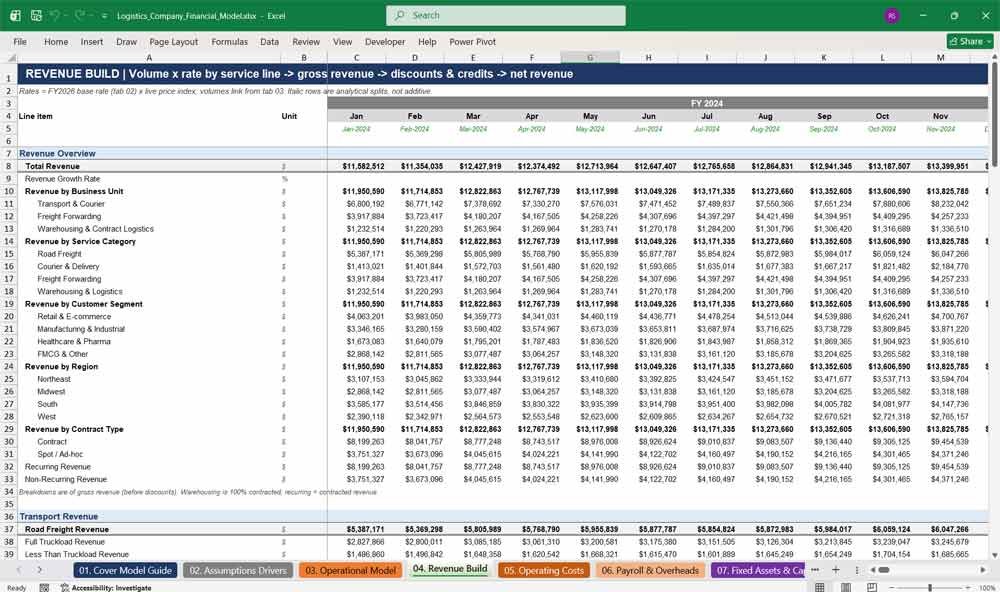This screenshot has height=592, width=1000.
Task: Select the Spot / Ad-hoc row label
Action: point(149,454)
